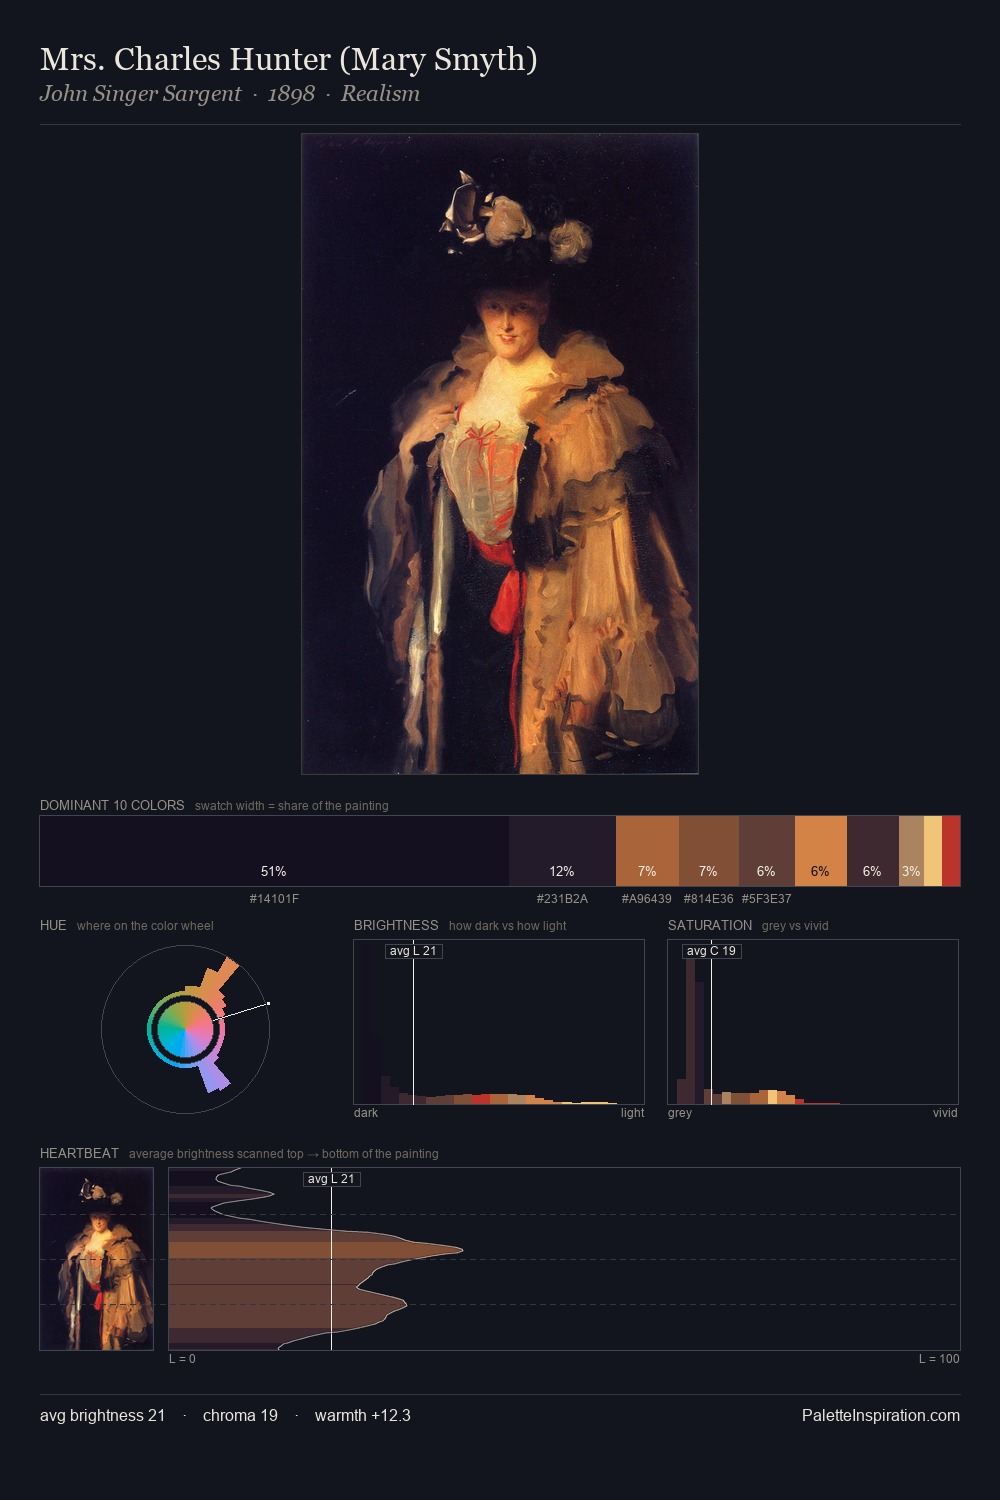This screenshot has width=1000, height=1500.
Task: Open the large Sargent portrait image
Action: coord(500,454)
